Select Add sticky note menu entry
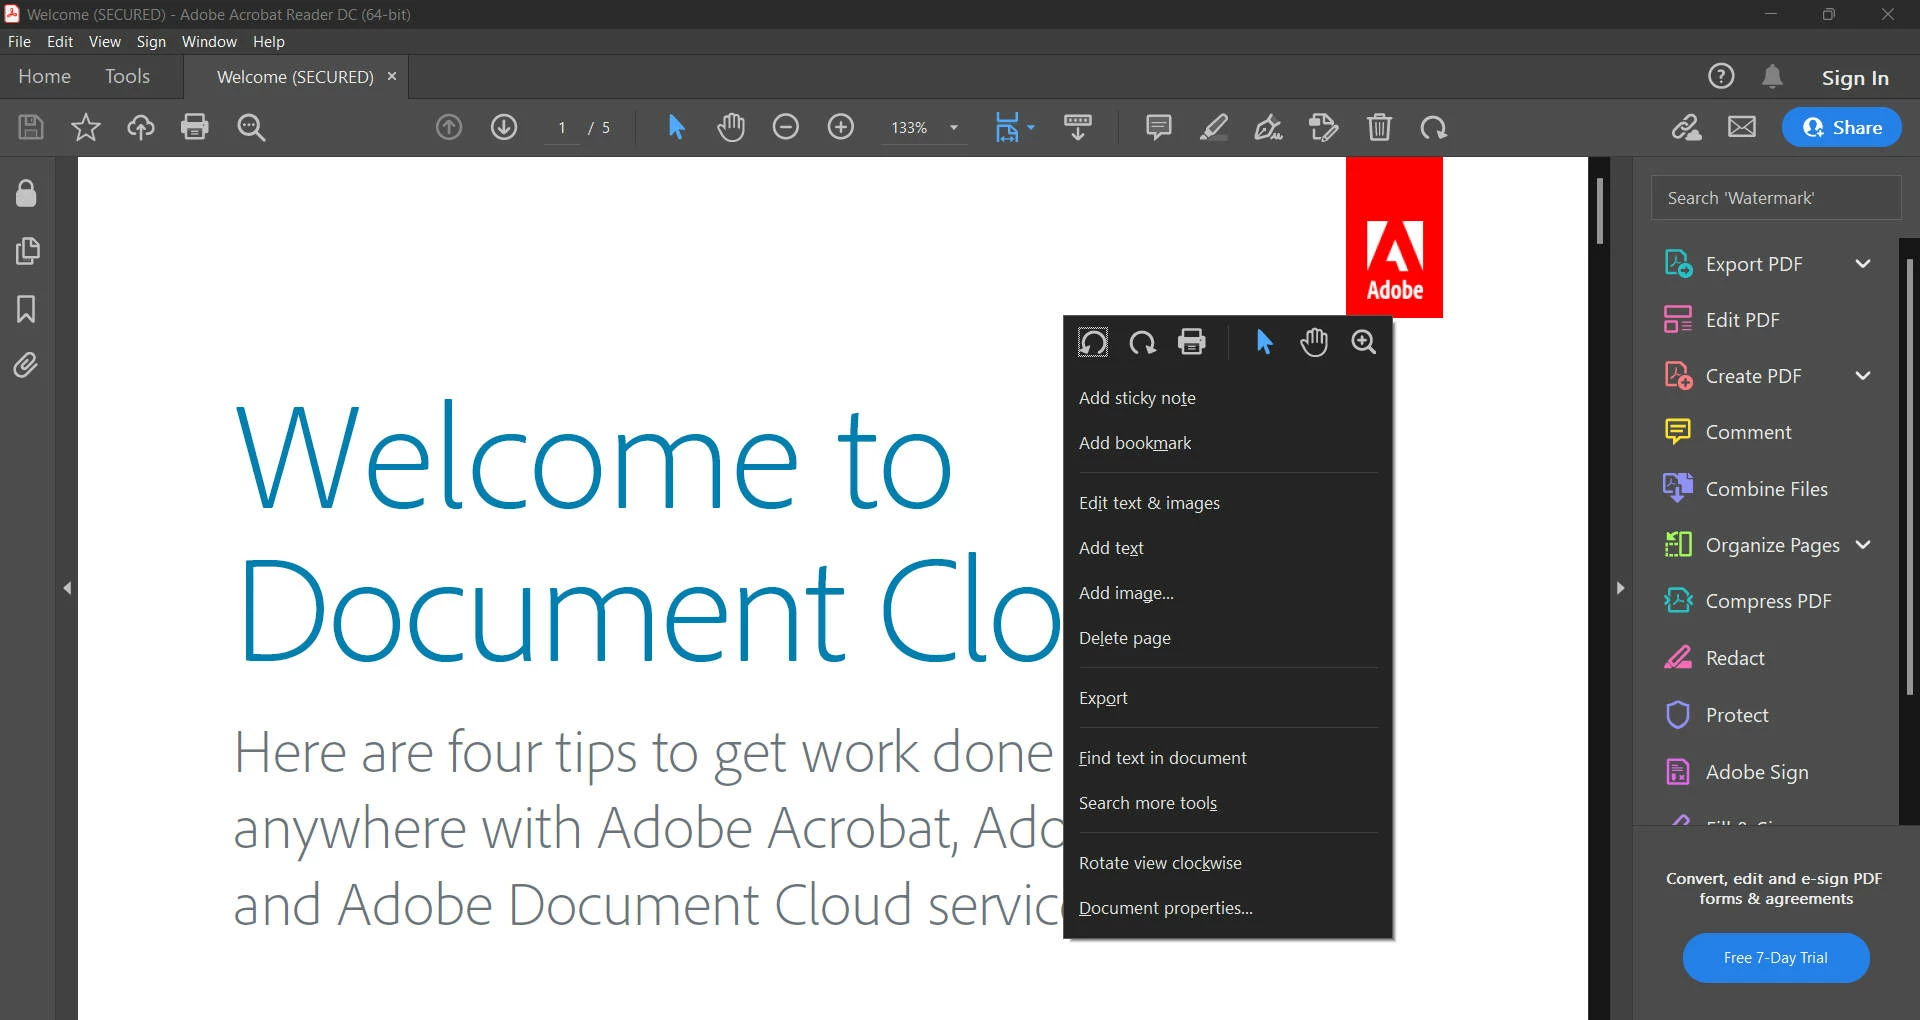The width and height of the screenshot is (1920, 1020). click(1228, 398)
